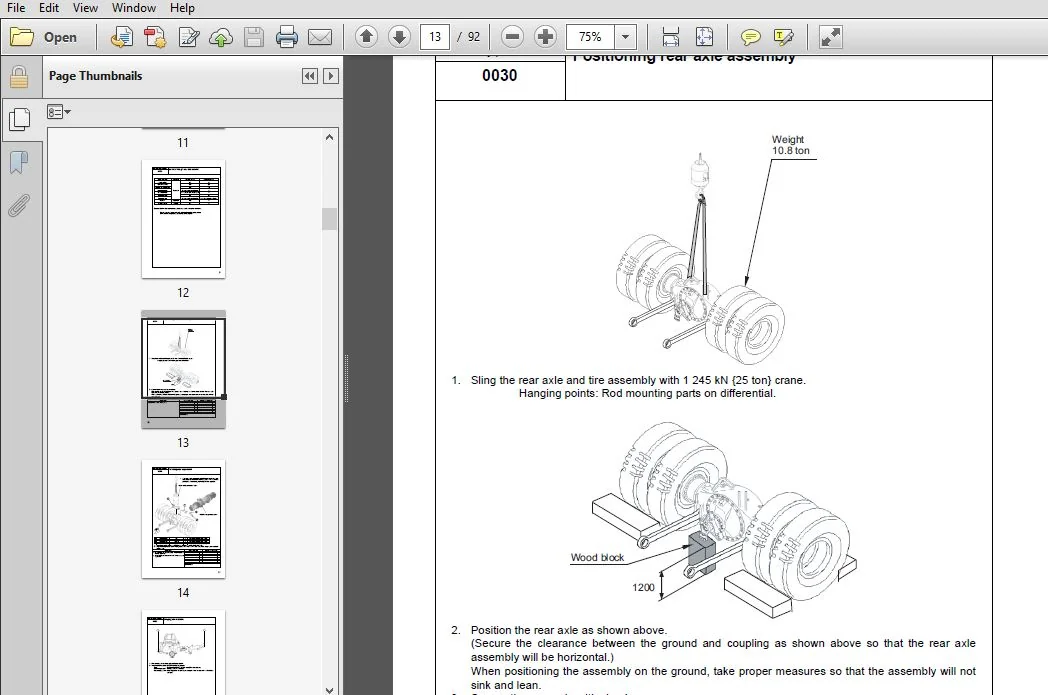Go to previous page with up arrow

366,37
